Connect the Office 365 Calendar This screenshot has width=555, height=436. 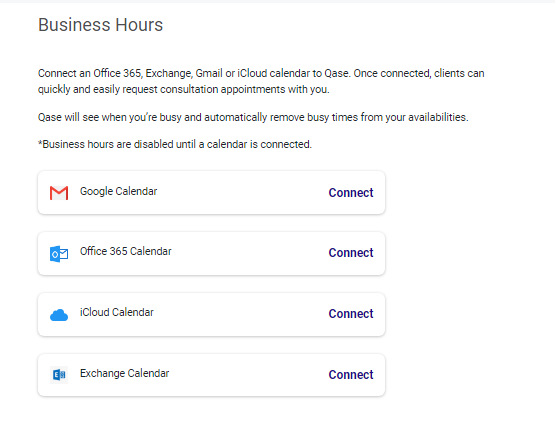[351, 253]
